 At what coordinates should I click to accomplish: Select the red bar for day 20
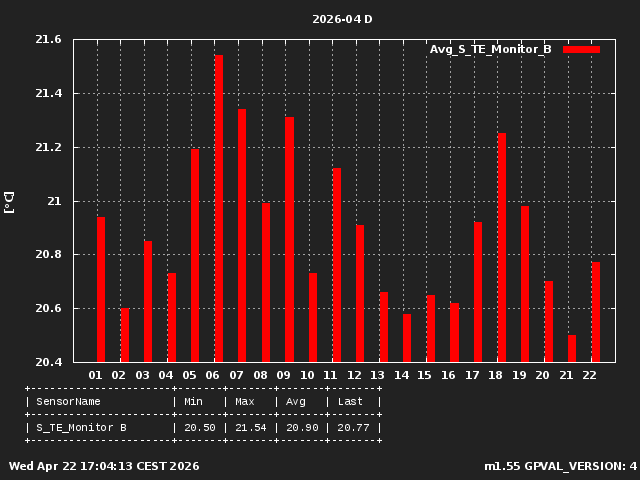(x=549, y=321)
